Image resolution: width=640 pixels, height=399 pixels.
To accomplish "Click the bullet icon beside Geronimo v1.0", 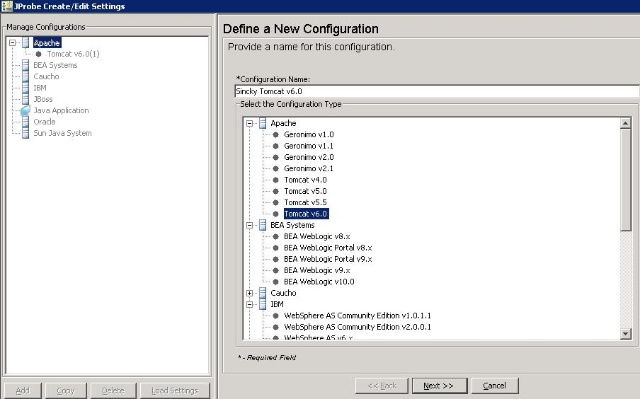I will [x=276, y=134].
